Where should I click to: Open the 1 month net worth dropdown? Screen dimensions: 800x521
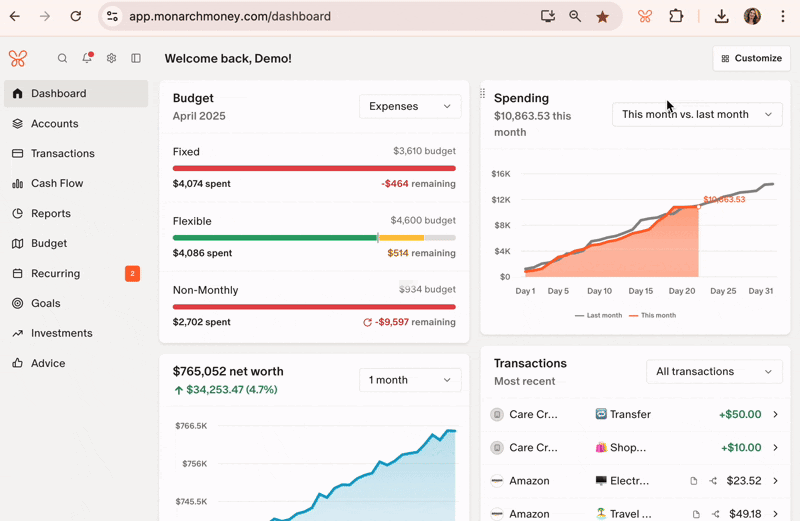[410, 380]
